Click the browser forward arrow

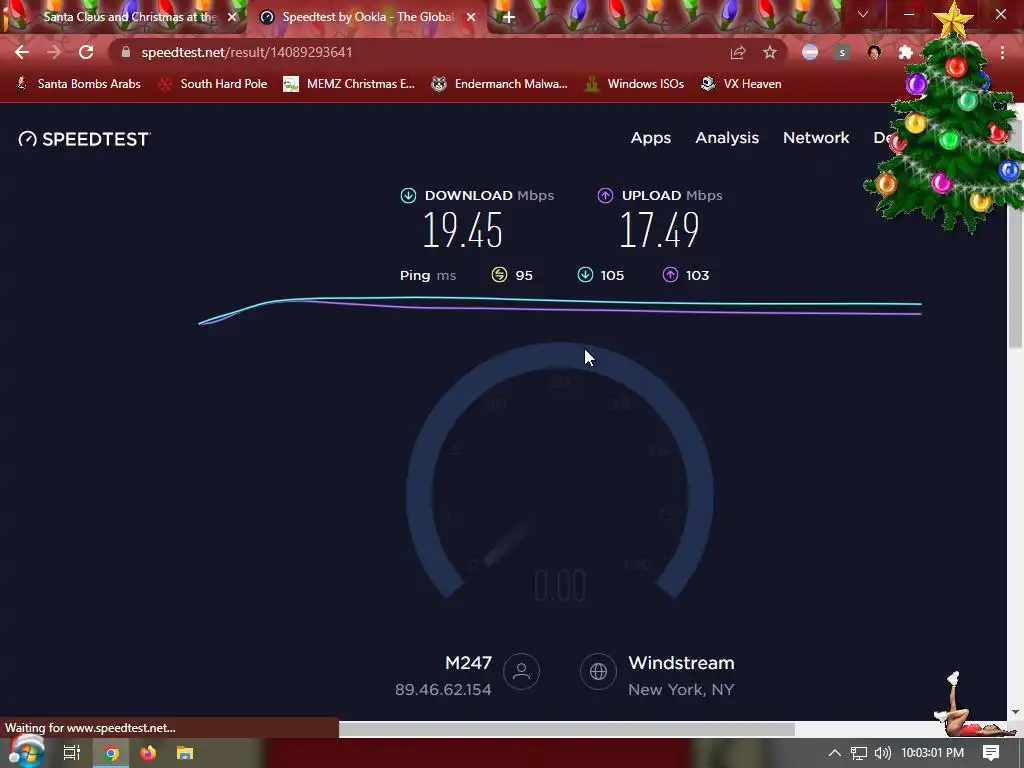54,52
